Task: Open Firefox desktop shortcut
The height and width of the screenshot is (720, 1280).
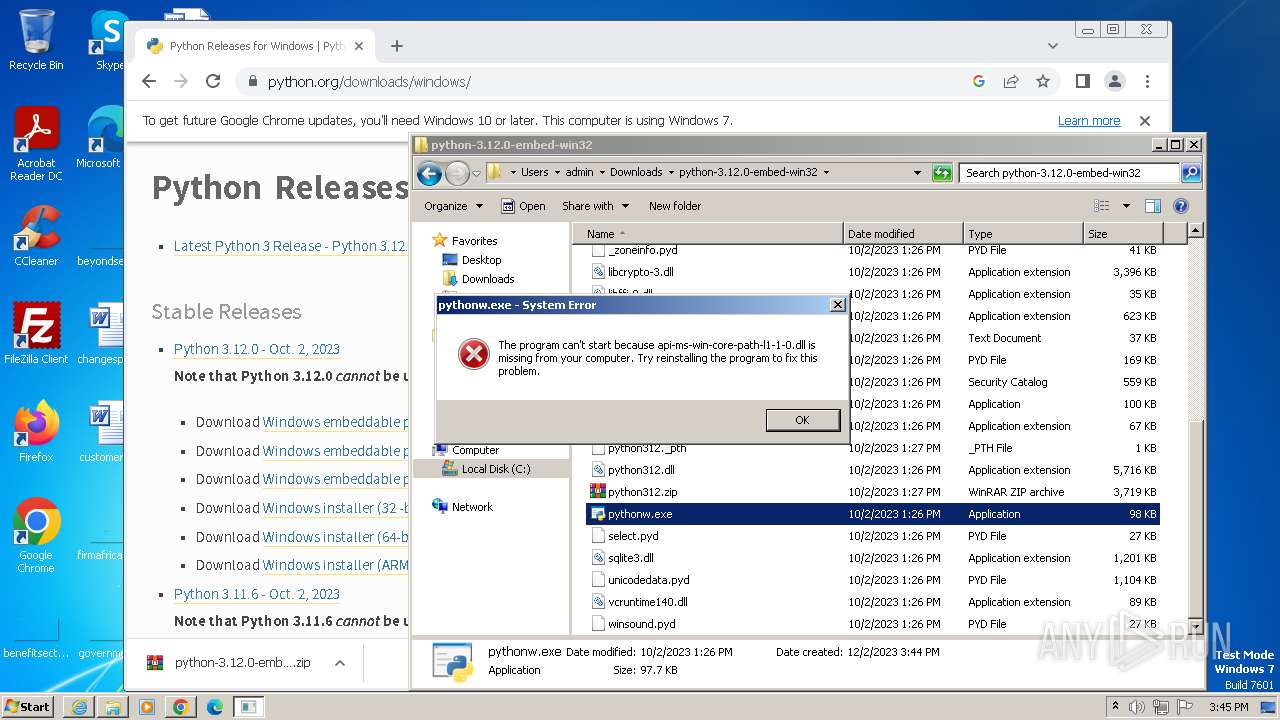Action: tap(36, 431)
